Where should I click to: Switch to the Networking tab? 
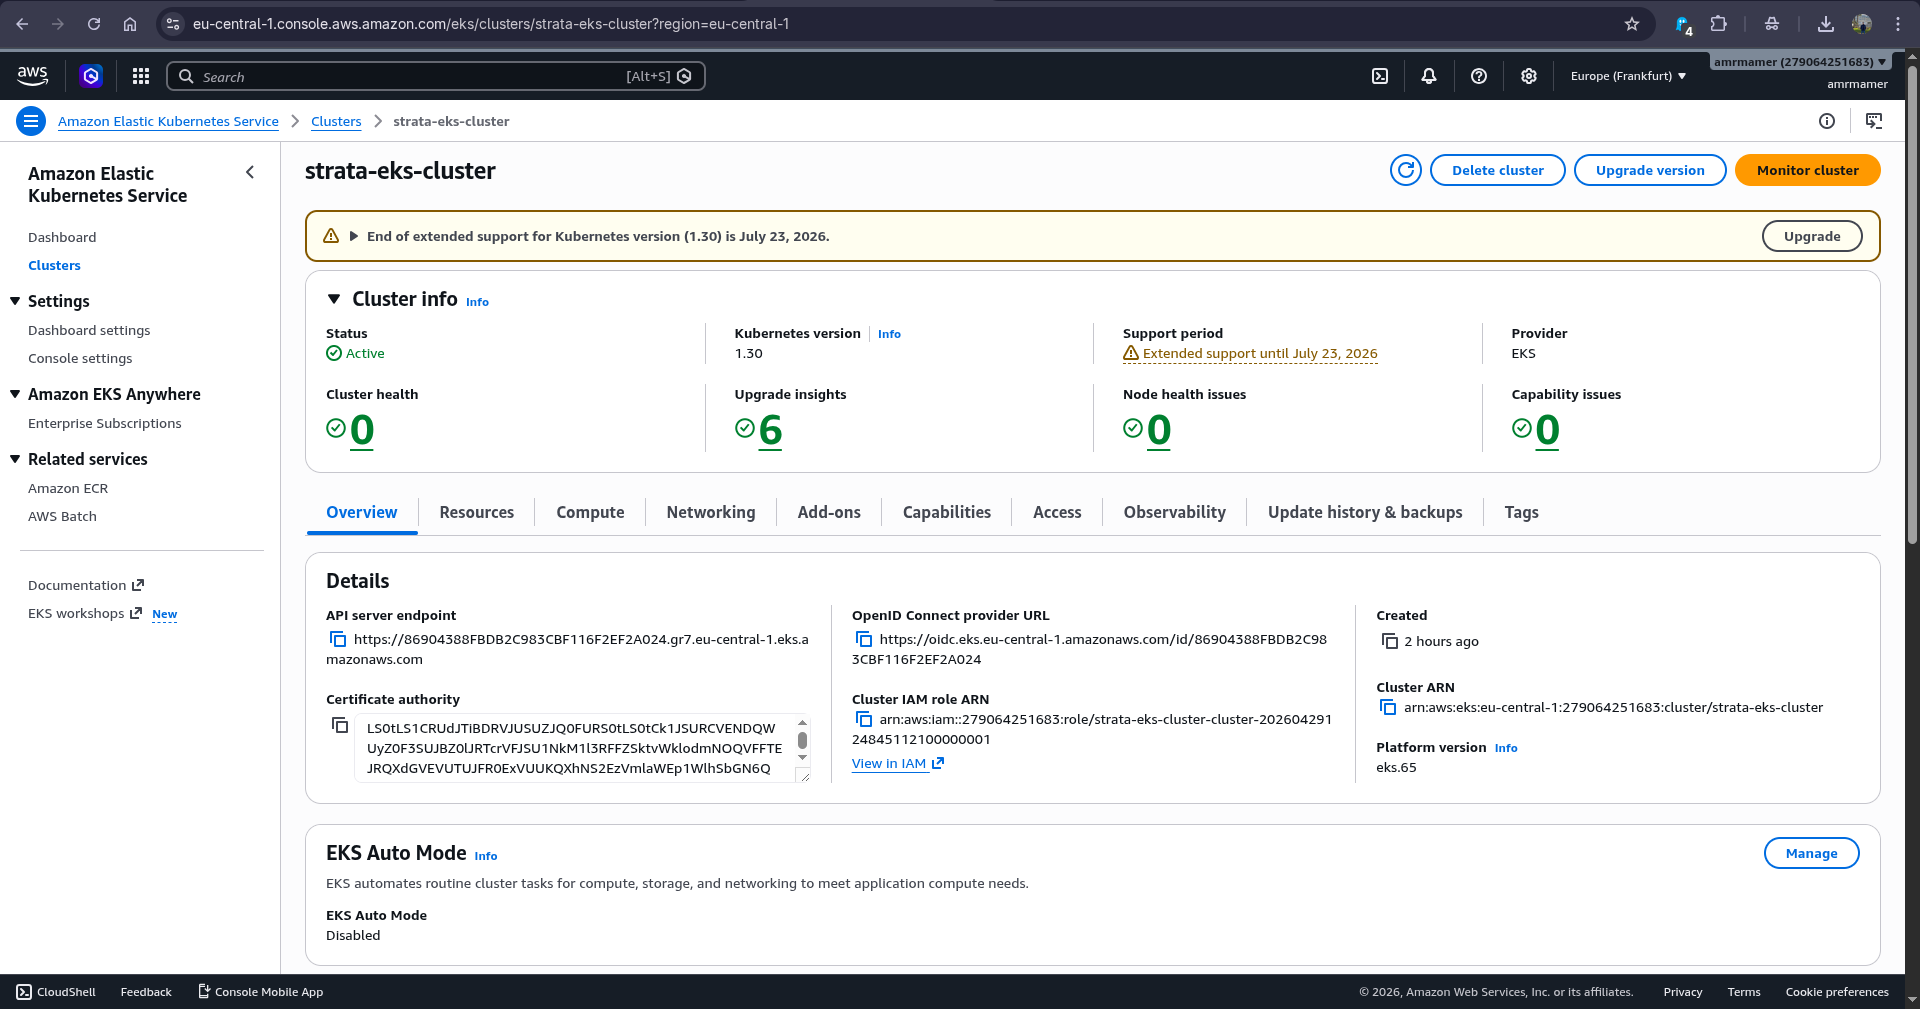tap(711, 512)
